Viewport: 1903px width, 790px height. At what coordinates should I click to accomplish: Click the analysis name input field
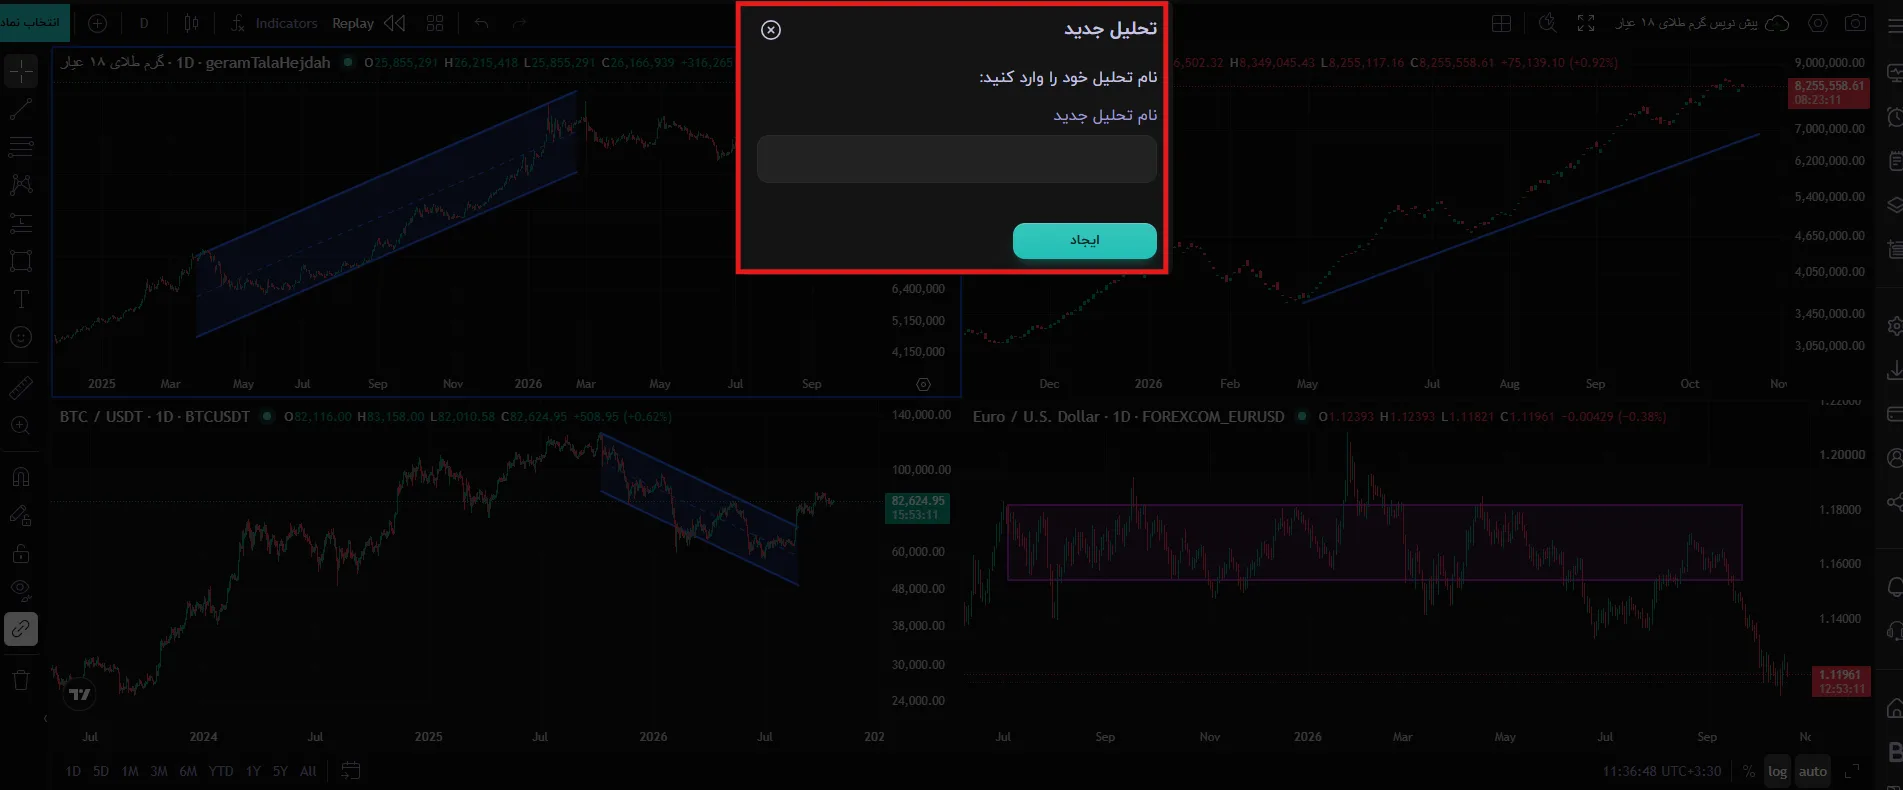tap(956, 159)
